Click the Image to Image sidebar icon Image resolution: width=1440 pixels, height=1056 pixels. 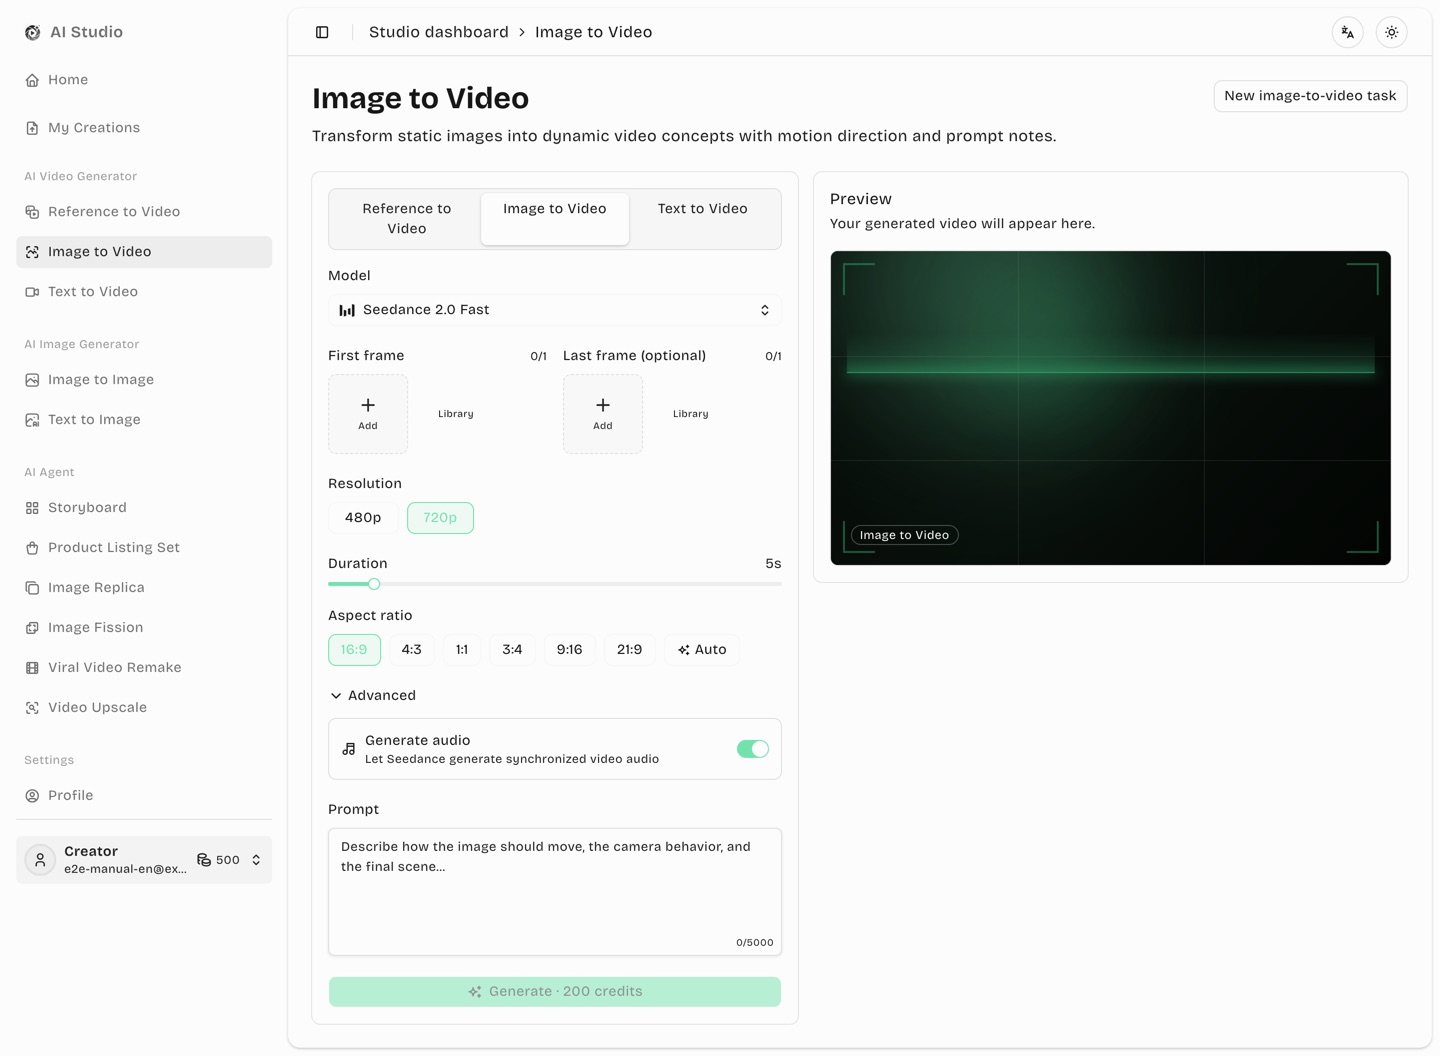pos(32,380)
